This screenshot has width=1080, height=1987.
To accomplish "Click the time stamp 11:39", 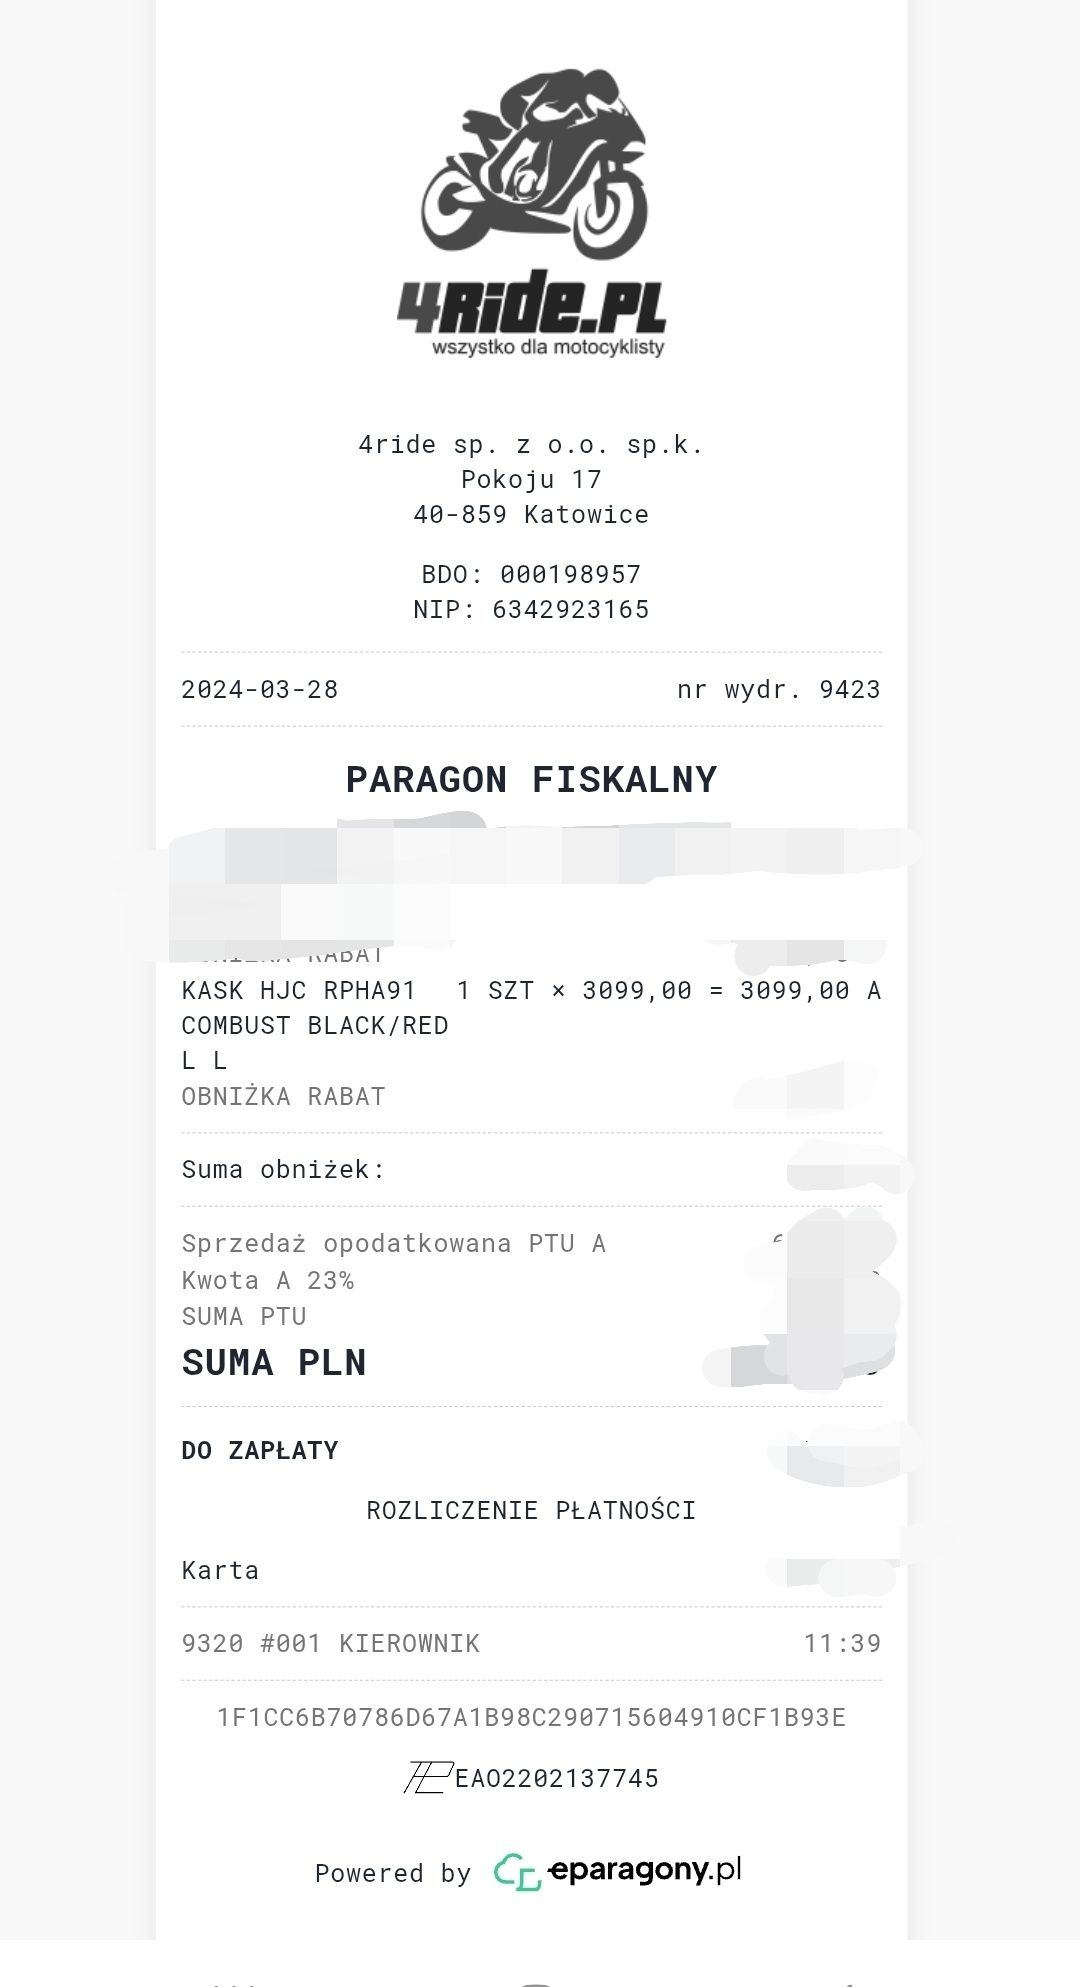I will pyautogui.click(x=842, y=1643).
